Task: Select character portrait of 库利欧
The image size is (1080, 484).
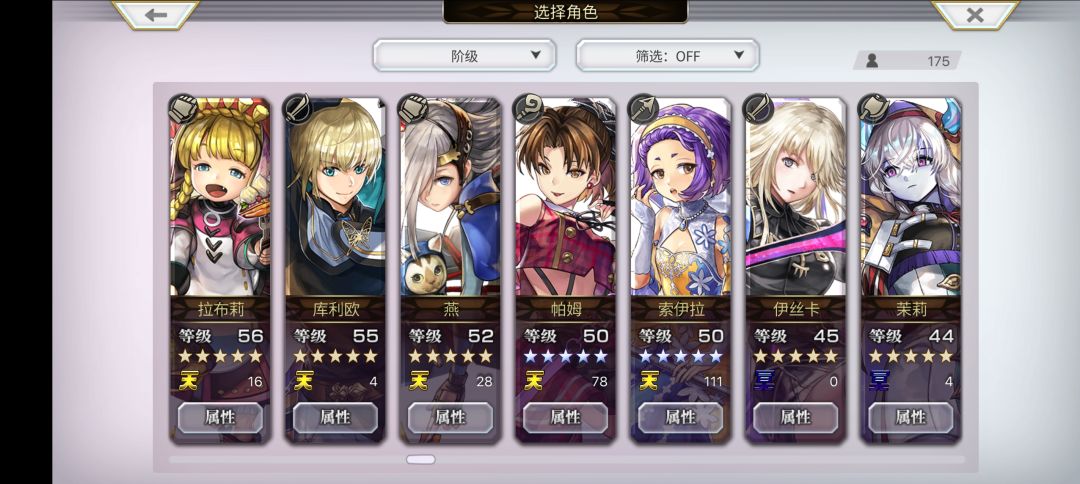Action: pos(335,197)
